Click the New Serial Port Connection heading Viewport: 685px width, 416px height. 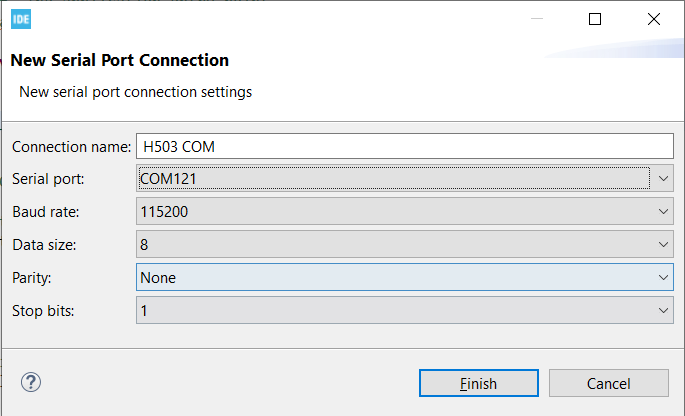click(120, 60)
